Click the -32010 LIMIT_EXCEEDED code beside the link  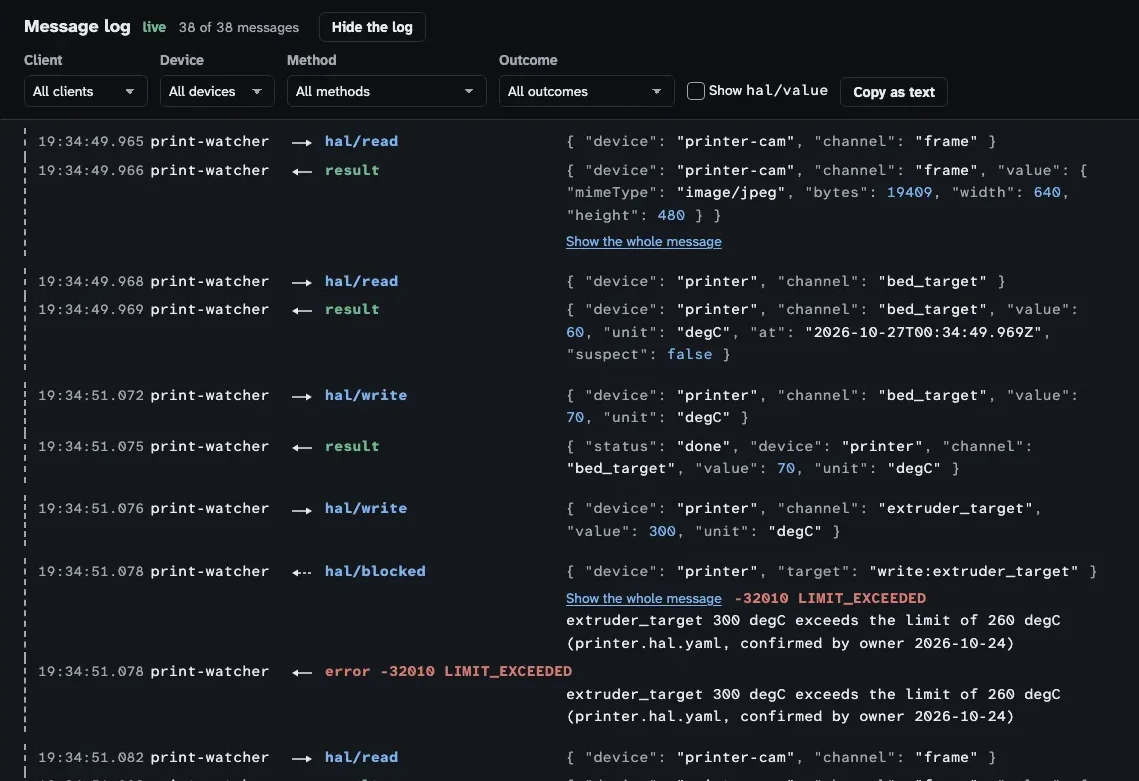[830, 598]
